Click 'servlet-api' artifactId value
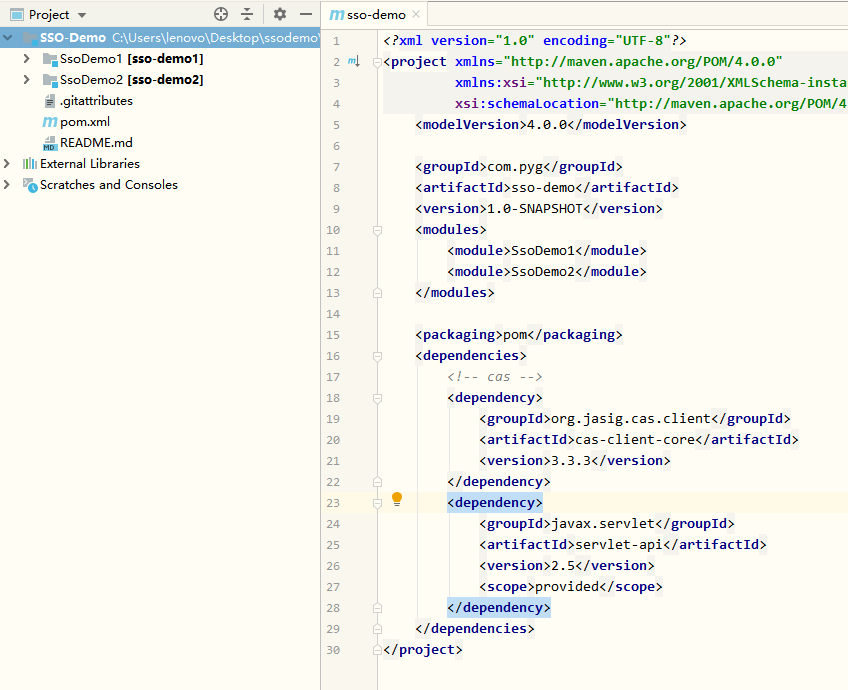Viewport: 848px width, 690px height. (619, 545)
